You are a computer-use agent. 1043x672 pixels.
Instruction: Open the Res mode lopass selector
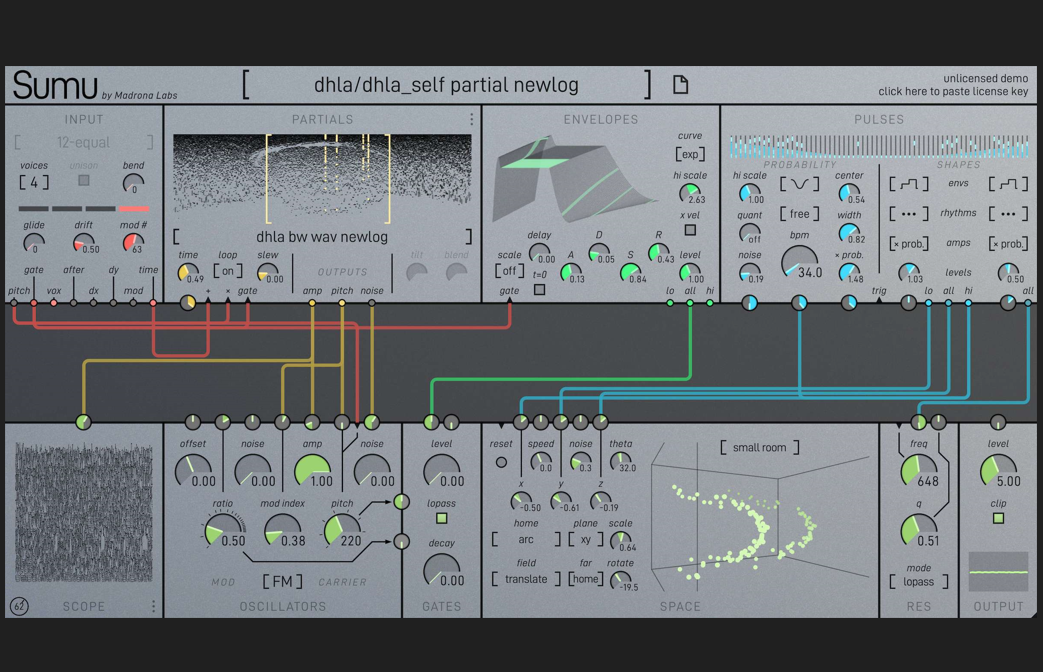pos(919,582)
